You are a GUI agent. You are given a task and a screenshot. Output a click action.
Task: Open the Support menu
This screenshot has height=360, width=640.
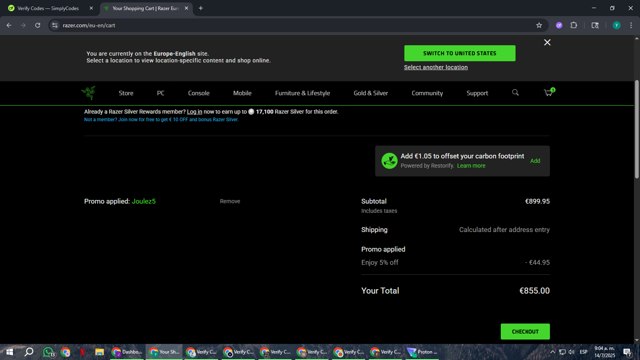click(x=477, y=93)
